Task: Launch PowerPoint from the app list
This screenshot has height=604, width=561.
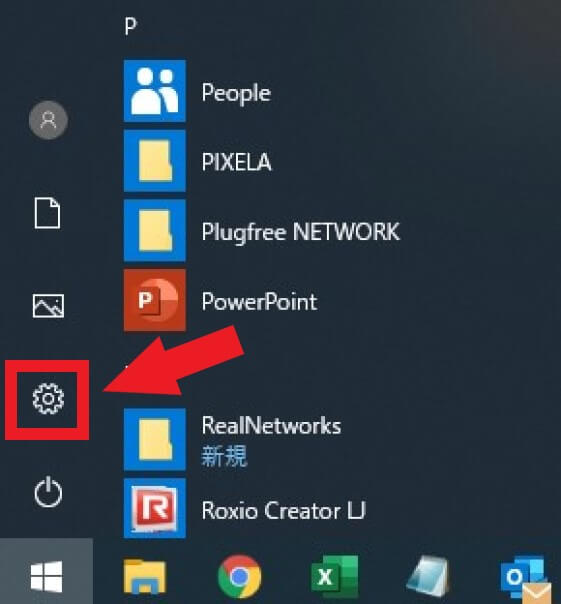Action: [262, 300]
